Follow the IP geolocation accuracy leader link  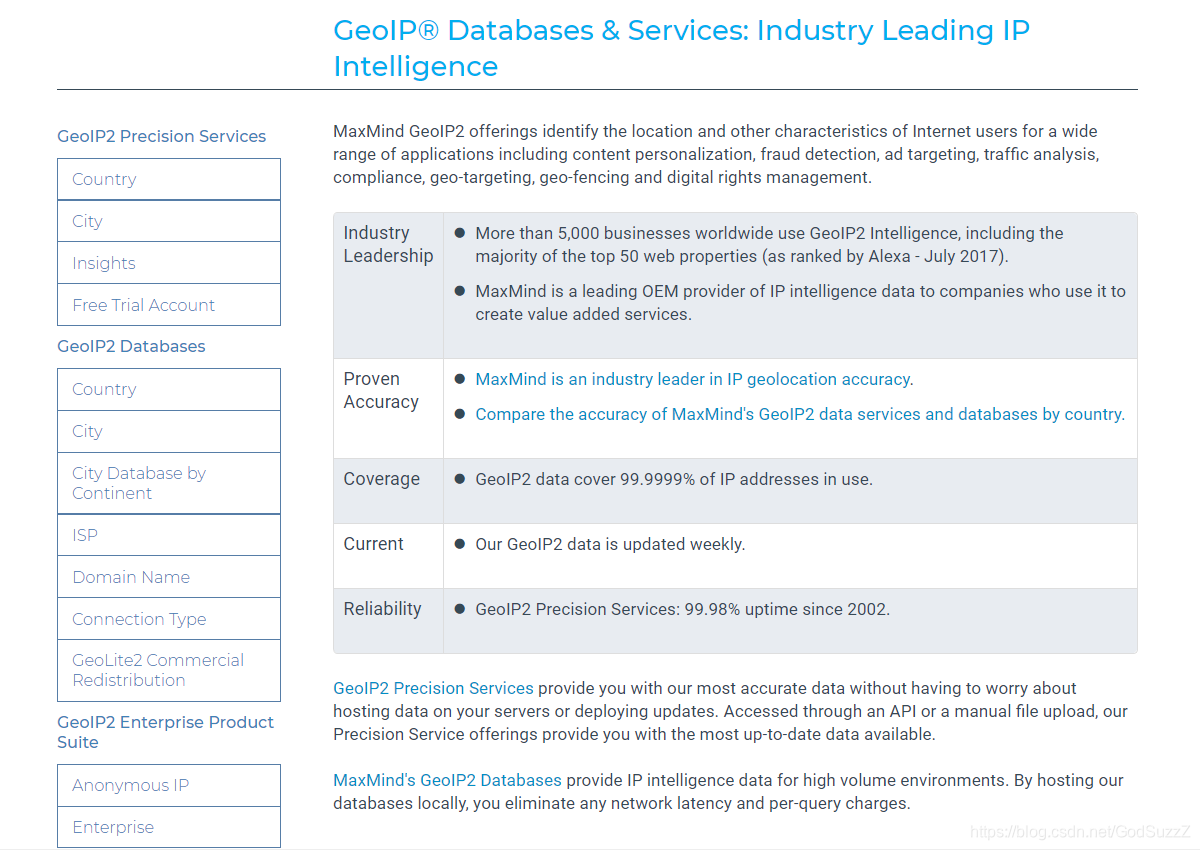pyautogui.click(x=693, y=379)
